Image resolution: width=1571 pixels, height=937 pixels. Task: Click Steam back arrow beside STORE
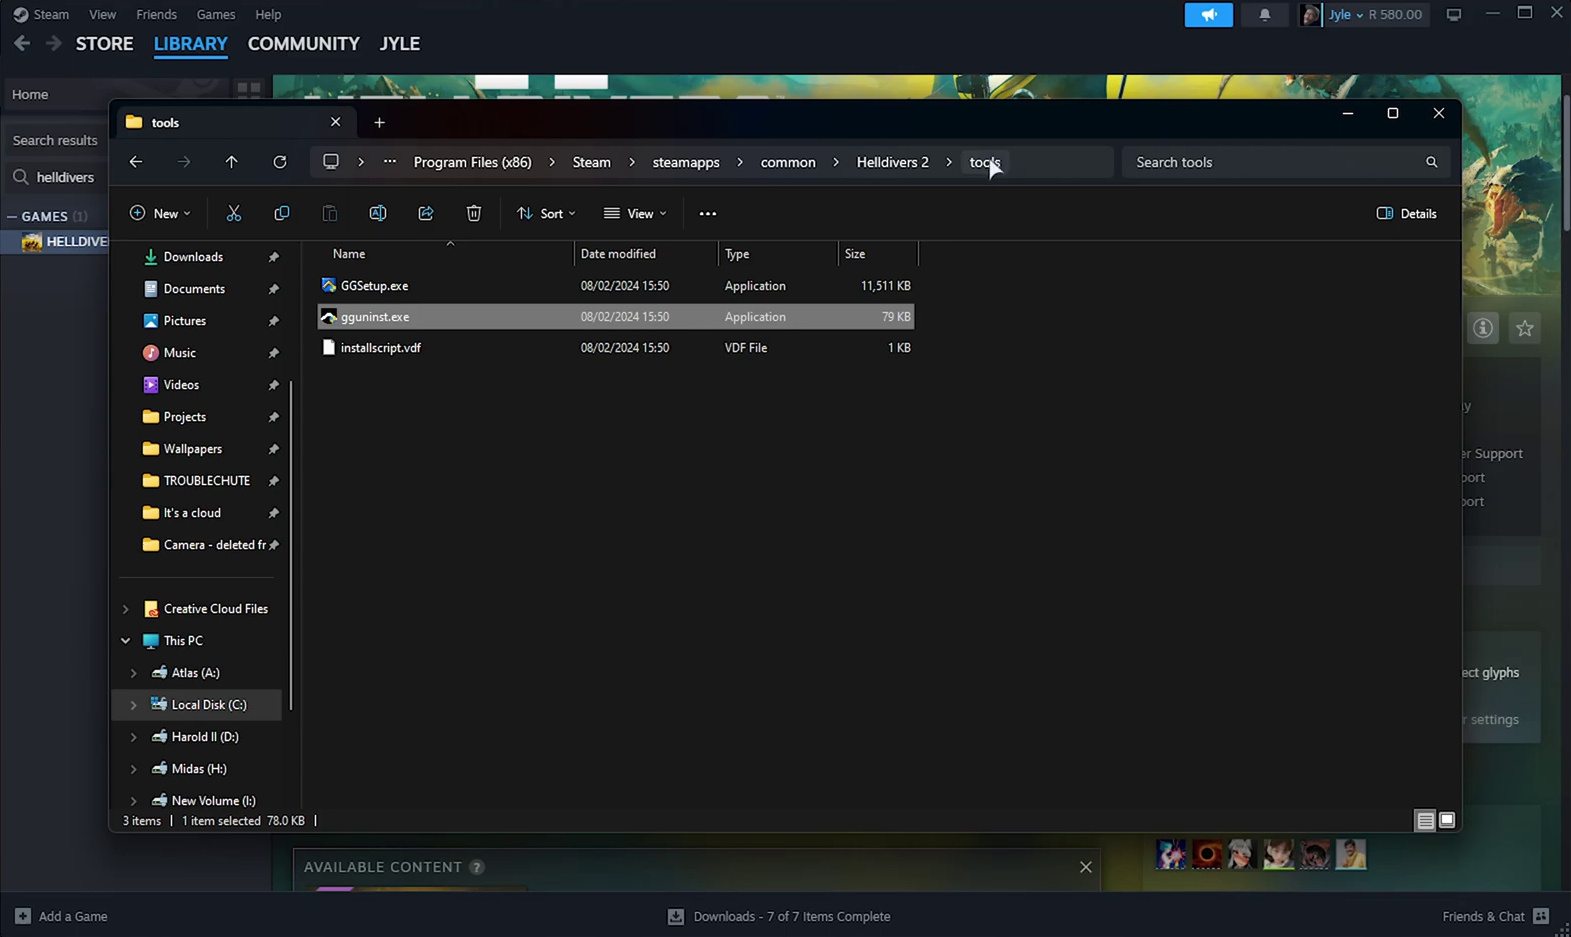22,43
